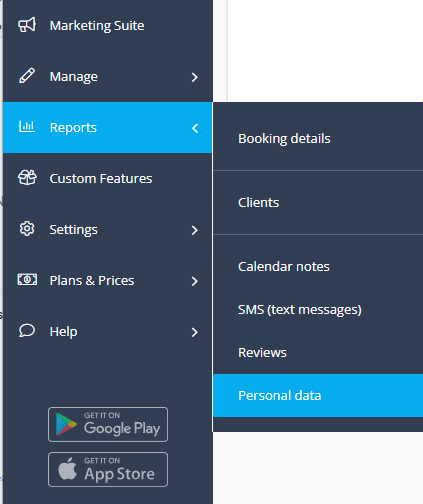This screenshot has height=504, width=423.
Task: Click the Apple logo on App Store badge
Action: point(67,469)
